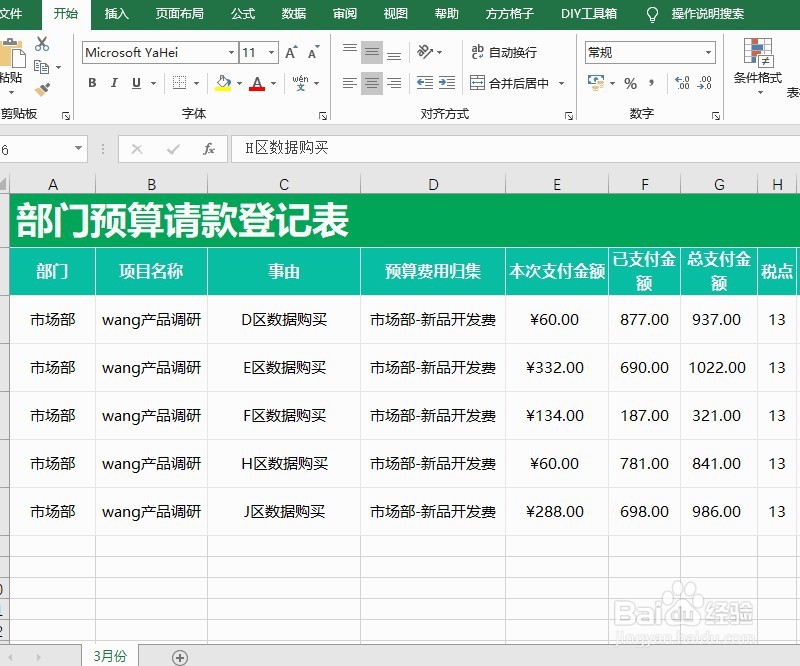Open the fill color dropdown arrow
The height and width of the screenshot is (666, 800).
[239, 82]
